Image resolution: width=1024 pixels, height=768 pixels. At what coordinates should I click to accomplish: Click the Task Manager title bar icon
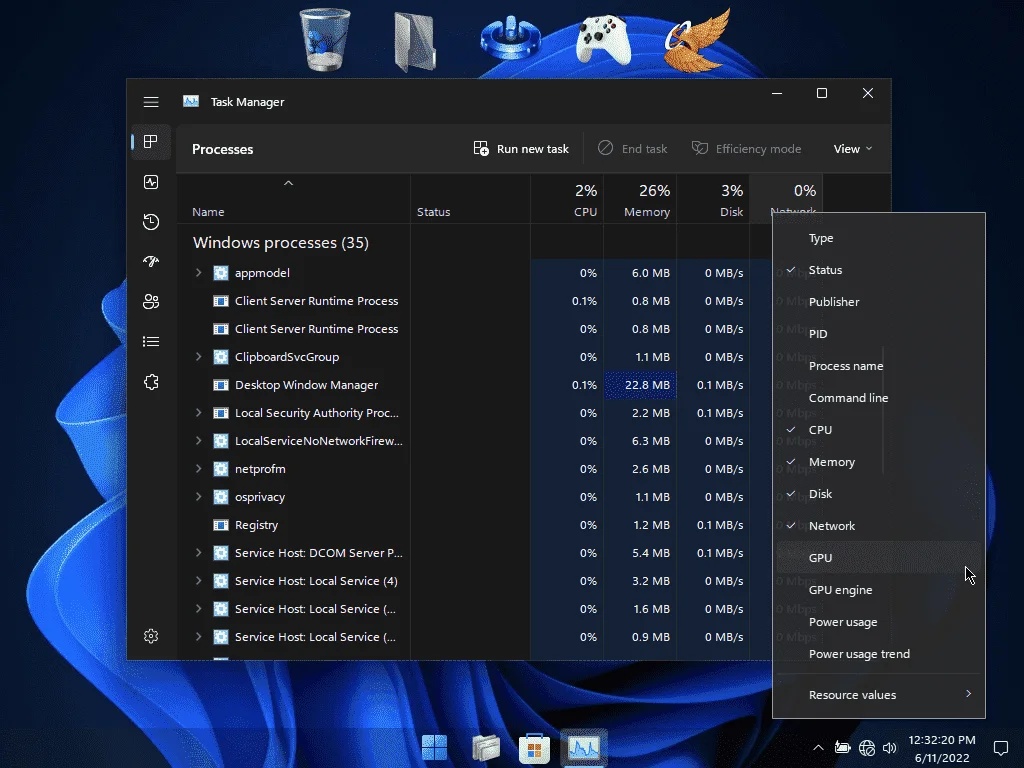coord(191,101)
